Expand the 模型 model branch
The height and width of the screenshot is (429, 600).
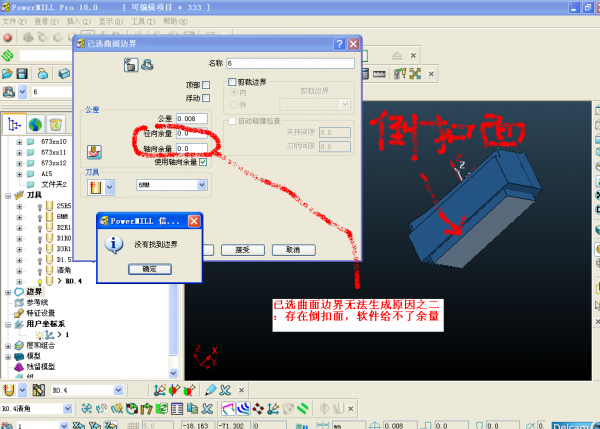point(8,356)
